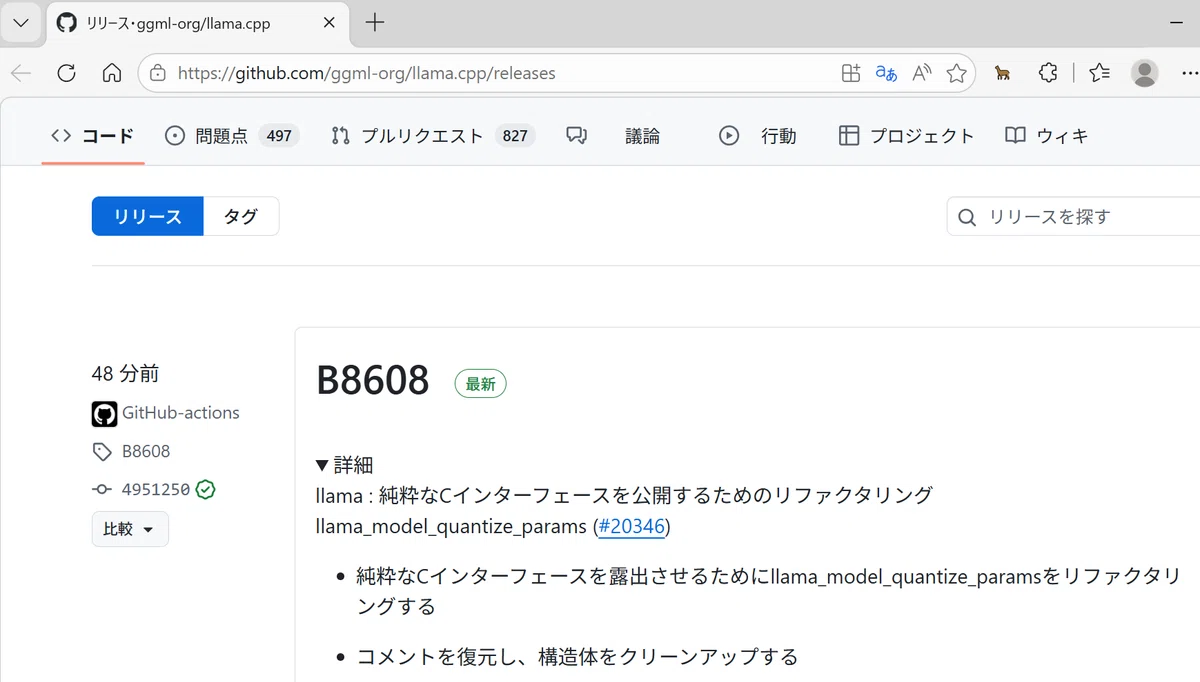Open a new browser tab

coord(375,22)
